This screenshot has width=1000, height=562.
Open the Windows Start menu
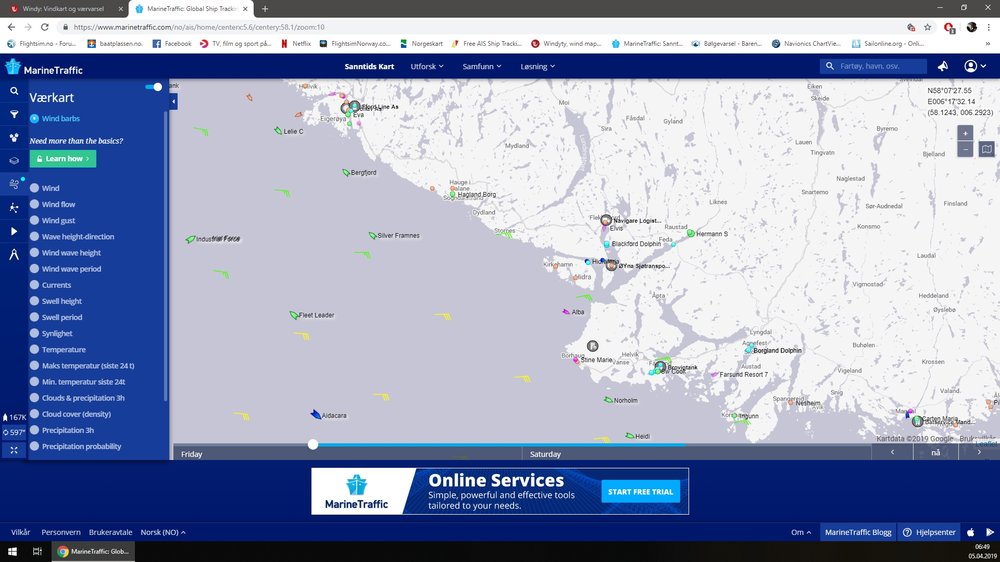(x=12, y=551)
